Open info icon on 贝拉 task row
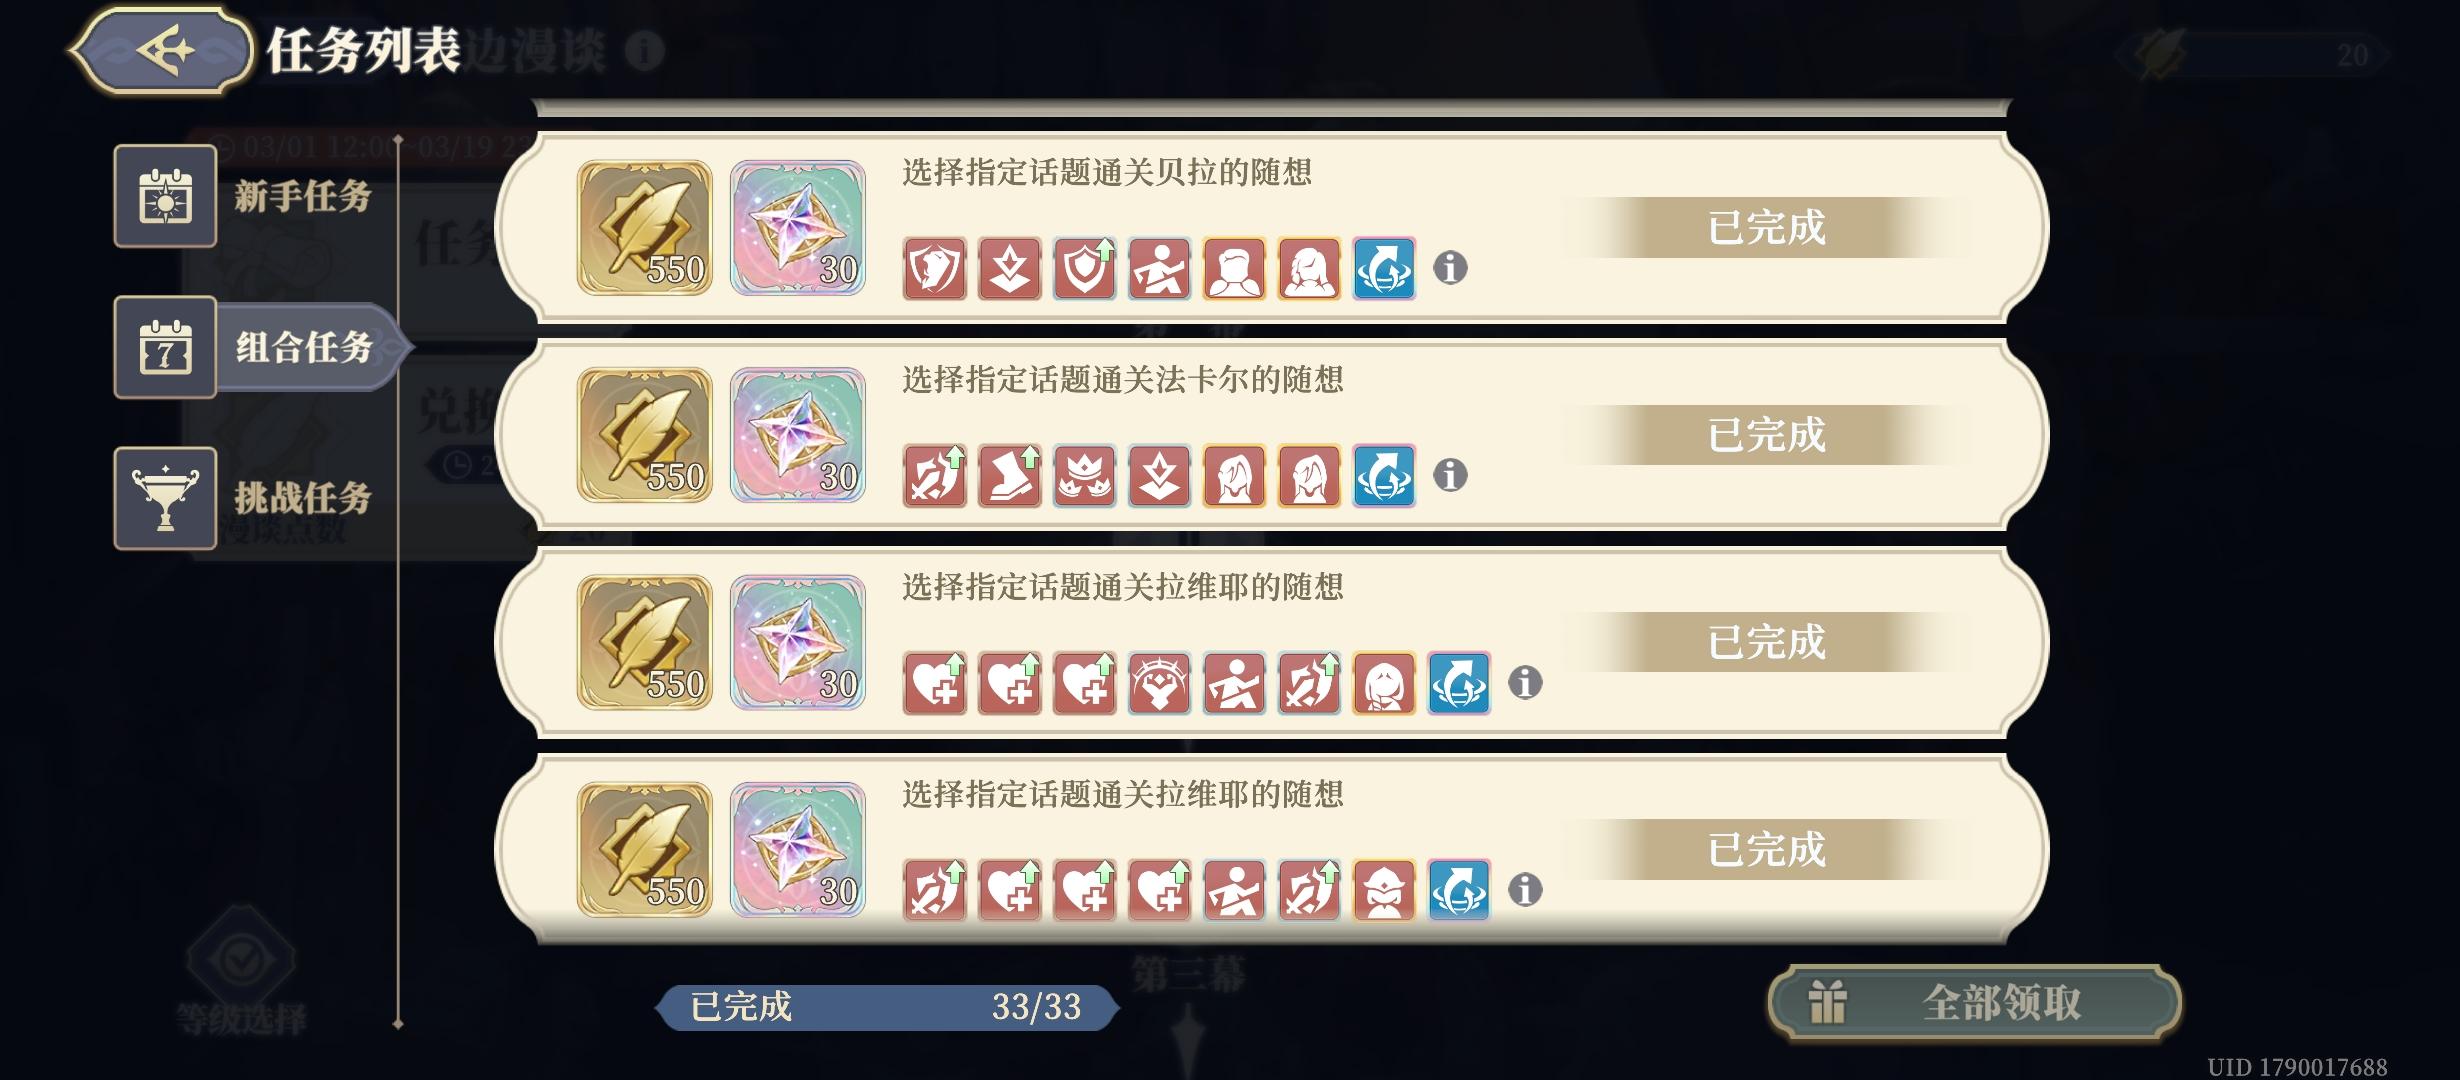The height and width of the screenshot is (1080, 2460). [x=1450, y=268]
